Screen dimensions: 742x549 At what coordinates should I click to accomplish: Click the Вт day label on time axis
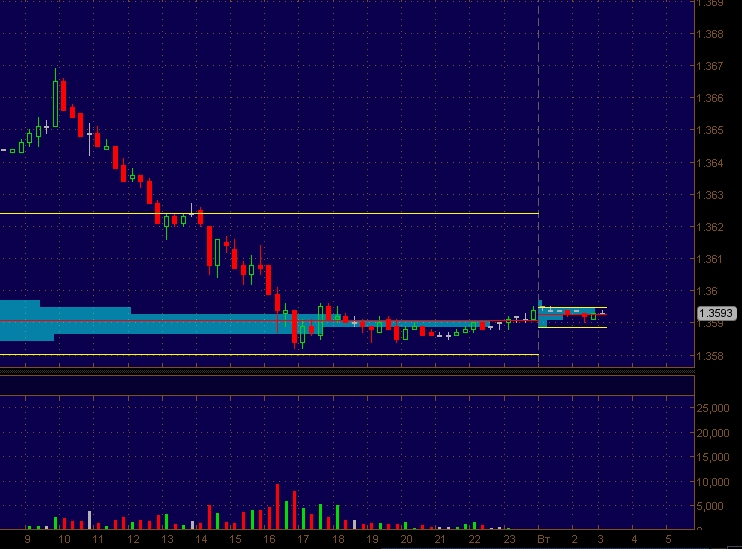coord(544,539)
